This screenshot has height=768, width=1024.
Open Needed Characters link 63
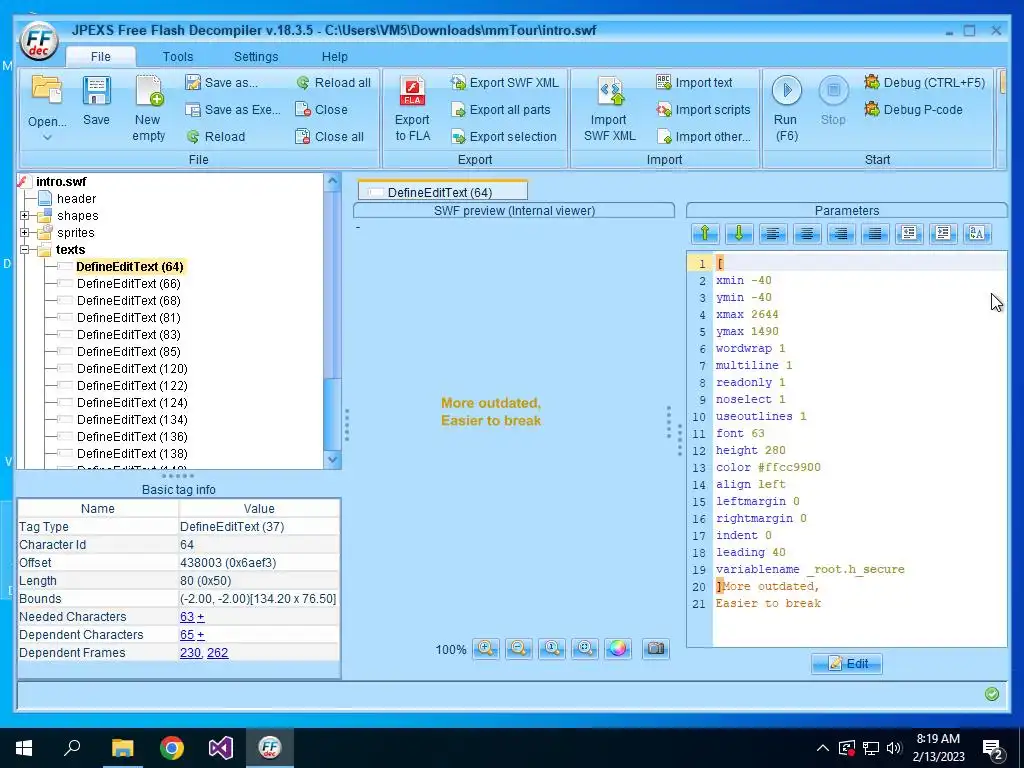pyautogui.click(x=187, y=616)
